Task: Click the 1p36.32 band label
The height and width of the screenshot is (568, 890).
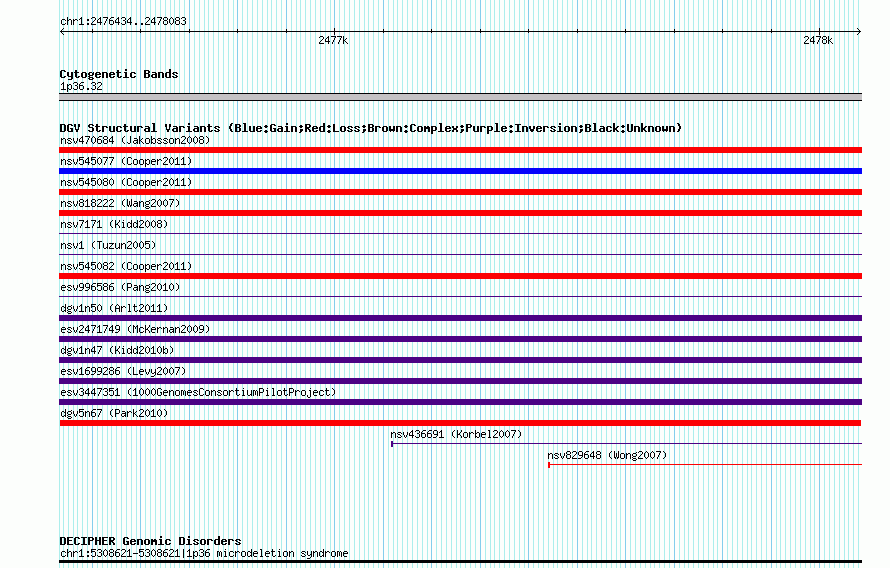Action: (81, 86)
